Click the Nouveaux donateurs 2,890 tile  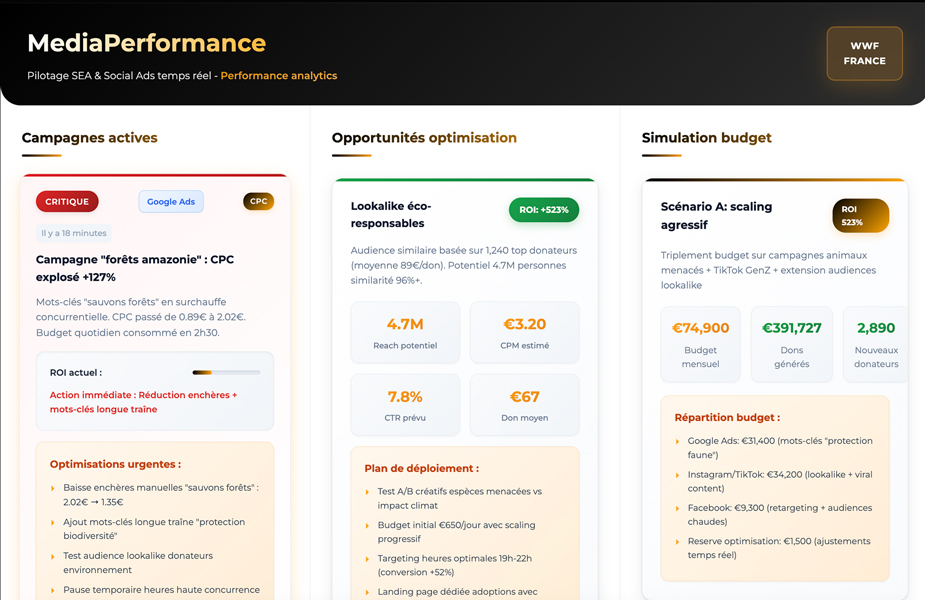point(875,344)
